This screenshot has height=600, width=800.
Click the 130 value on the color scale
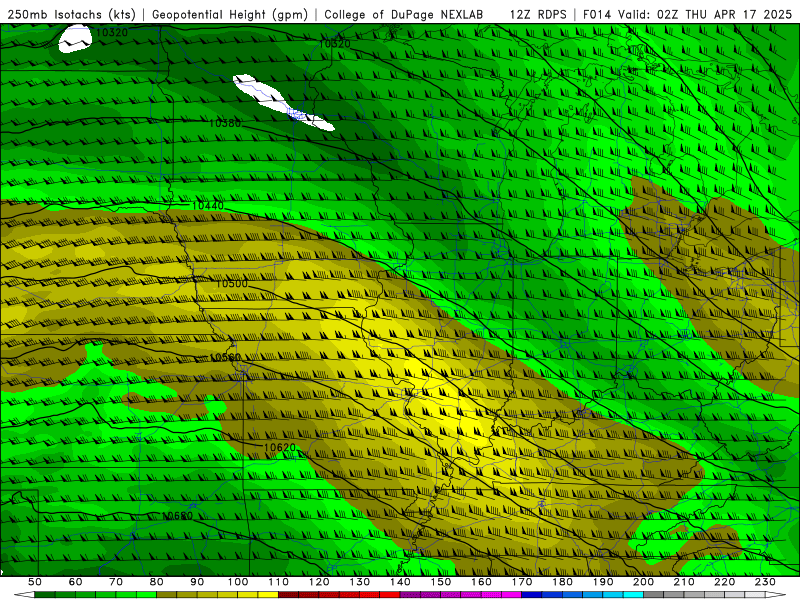(360, 582)
